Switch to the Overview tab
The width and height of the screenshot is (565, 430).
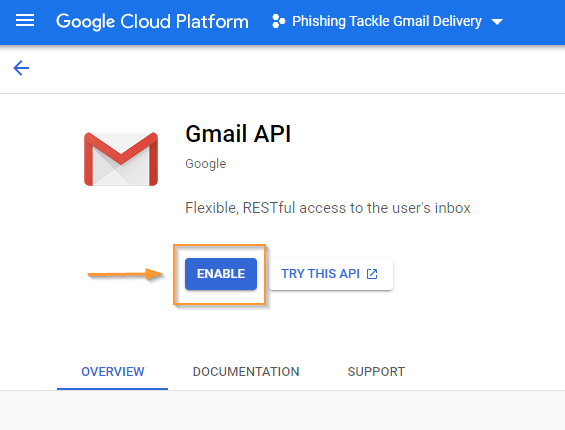[112, 372]
